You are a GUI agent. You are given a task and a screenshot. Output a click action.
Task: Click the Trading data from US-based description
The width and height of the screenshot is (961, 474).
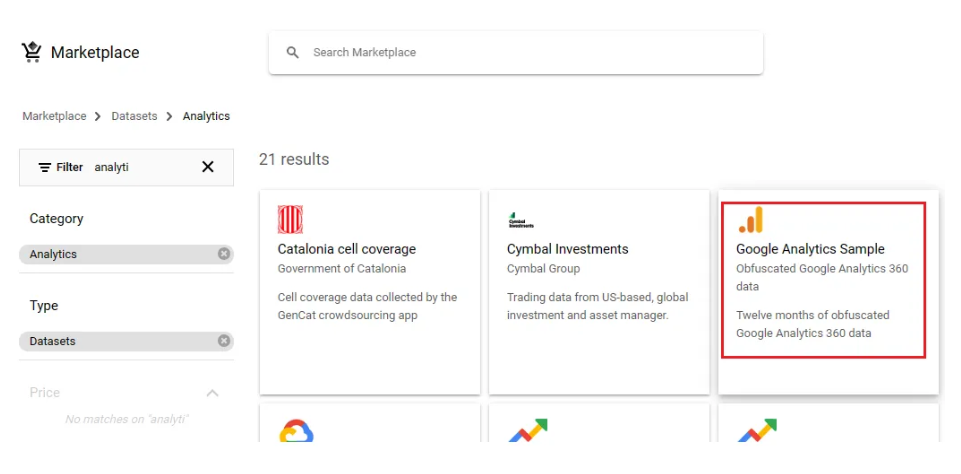click(598, 307)
